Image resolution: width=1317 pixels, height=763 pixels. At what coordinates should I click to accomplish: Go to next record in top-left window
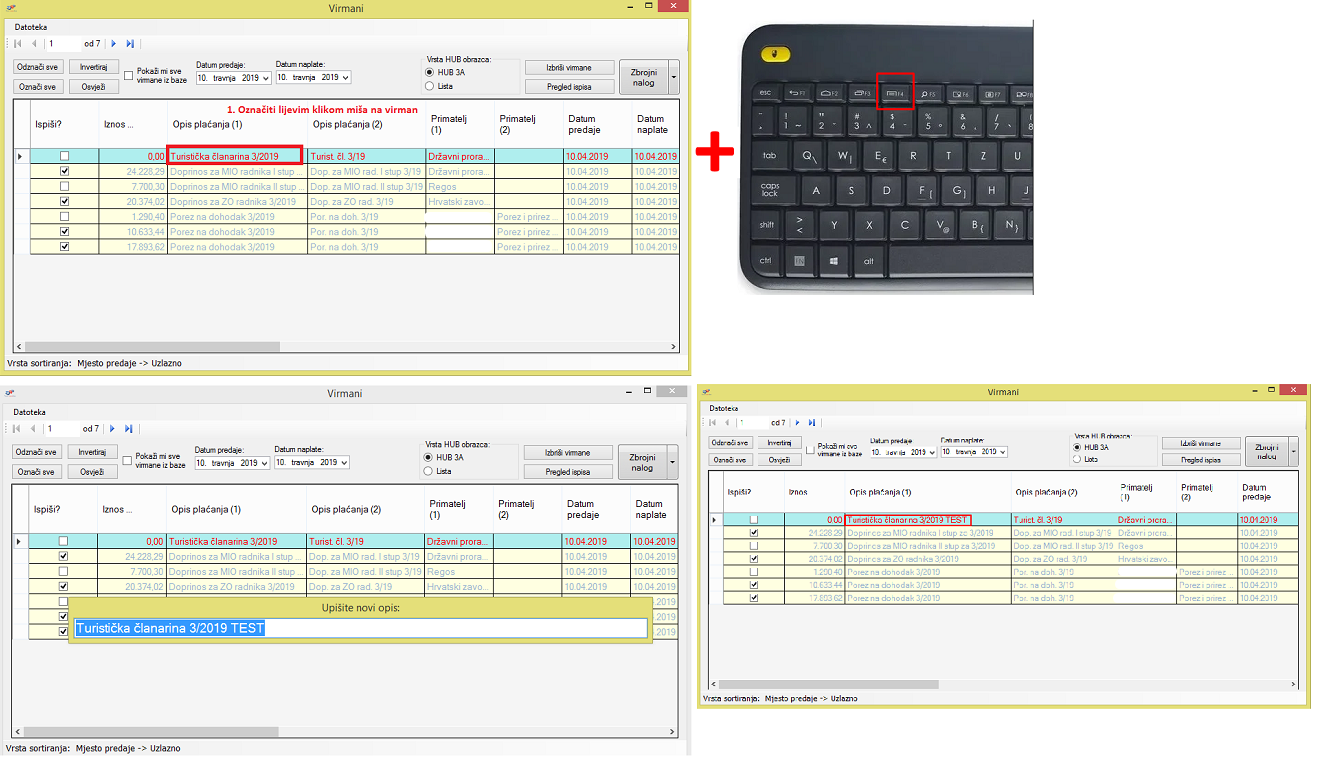coord(114,44)
